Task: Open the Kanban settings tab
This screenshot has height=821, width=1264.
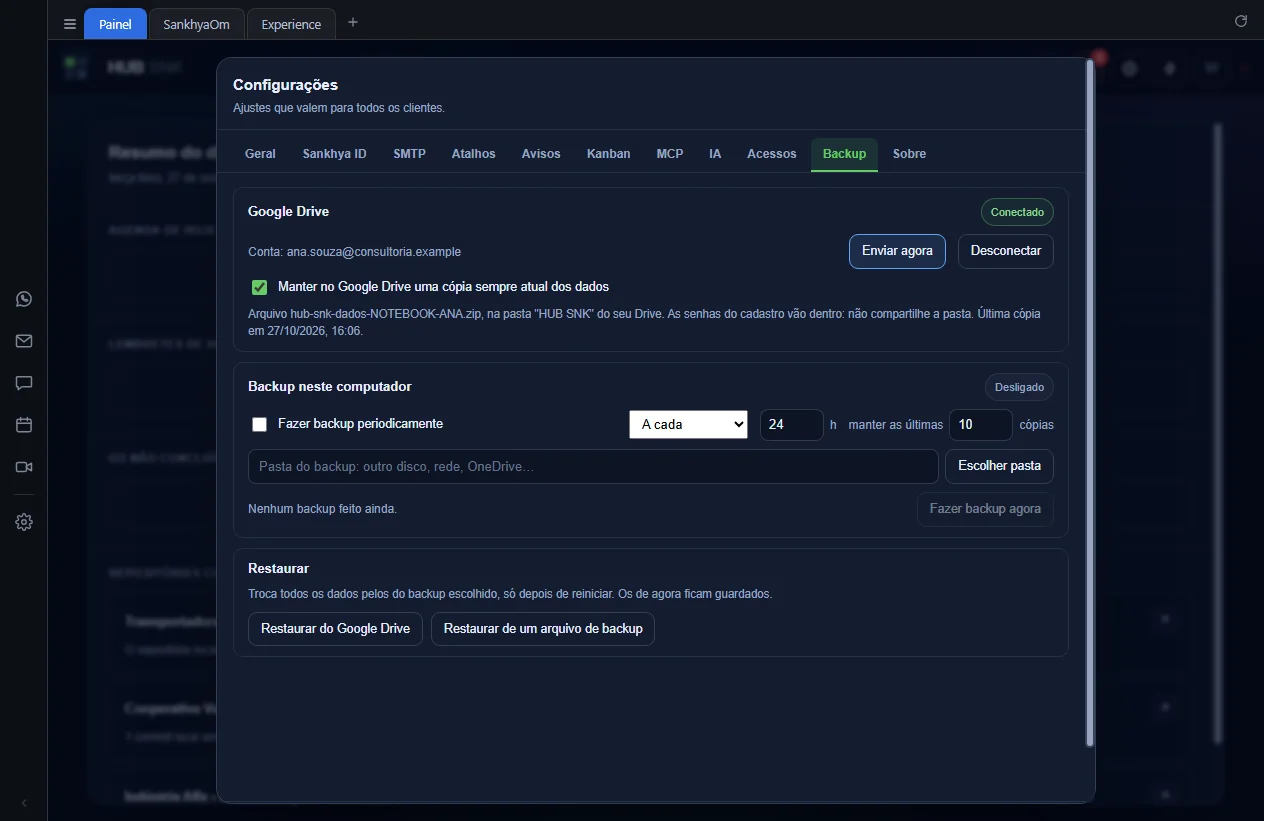Action: (x=609, y=154)
